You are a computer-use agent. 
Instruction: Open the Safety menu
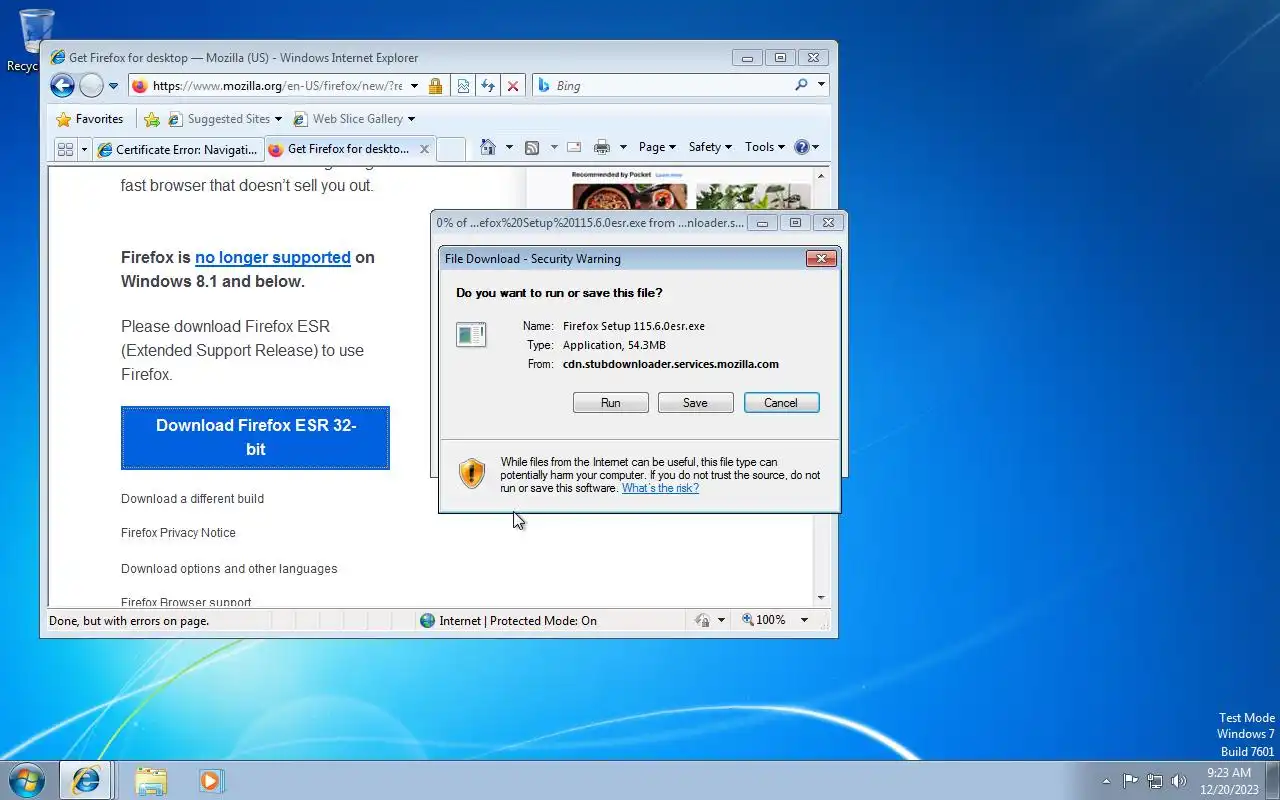coord(710,147)
